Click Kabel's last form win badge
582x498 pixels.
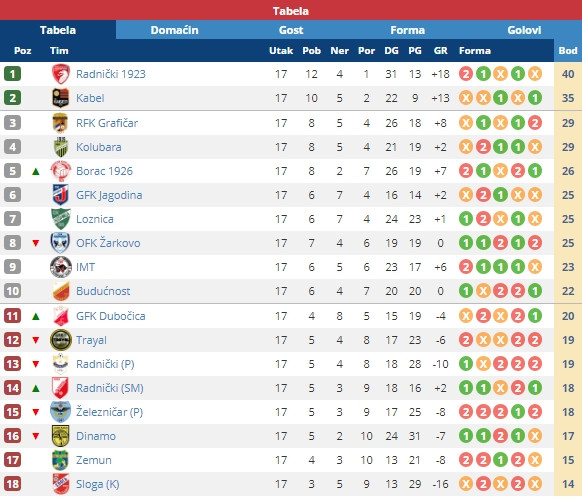point(535,98)
